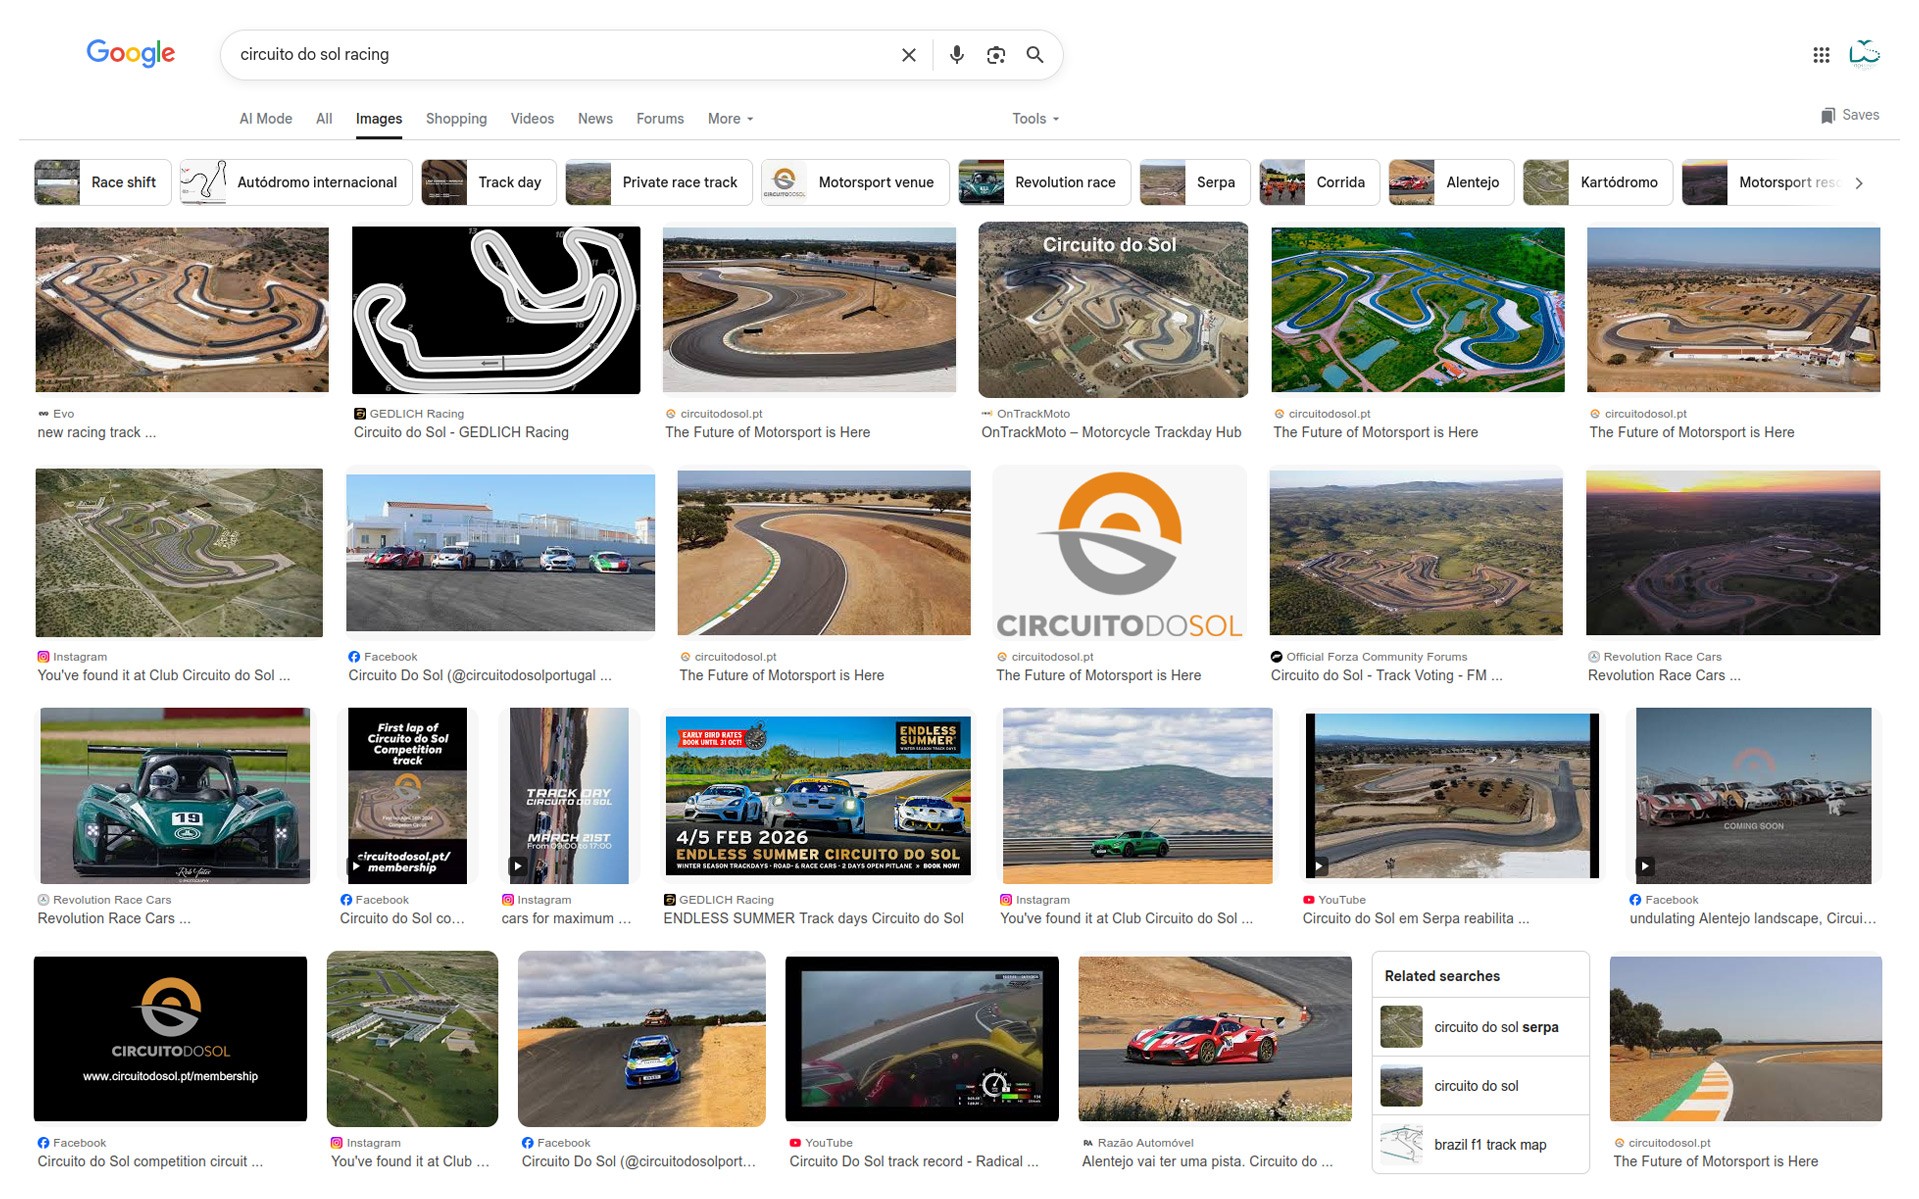Switch to the Forums tab

click(660, 119)
